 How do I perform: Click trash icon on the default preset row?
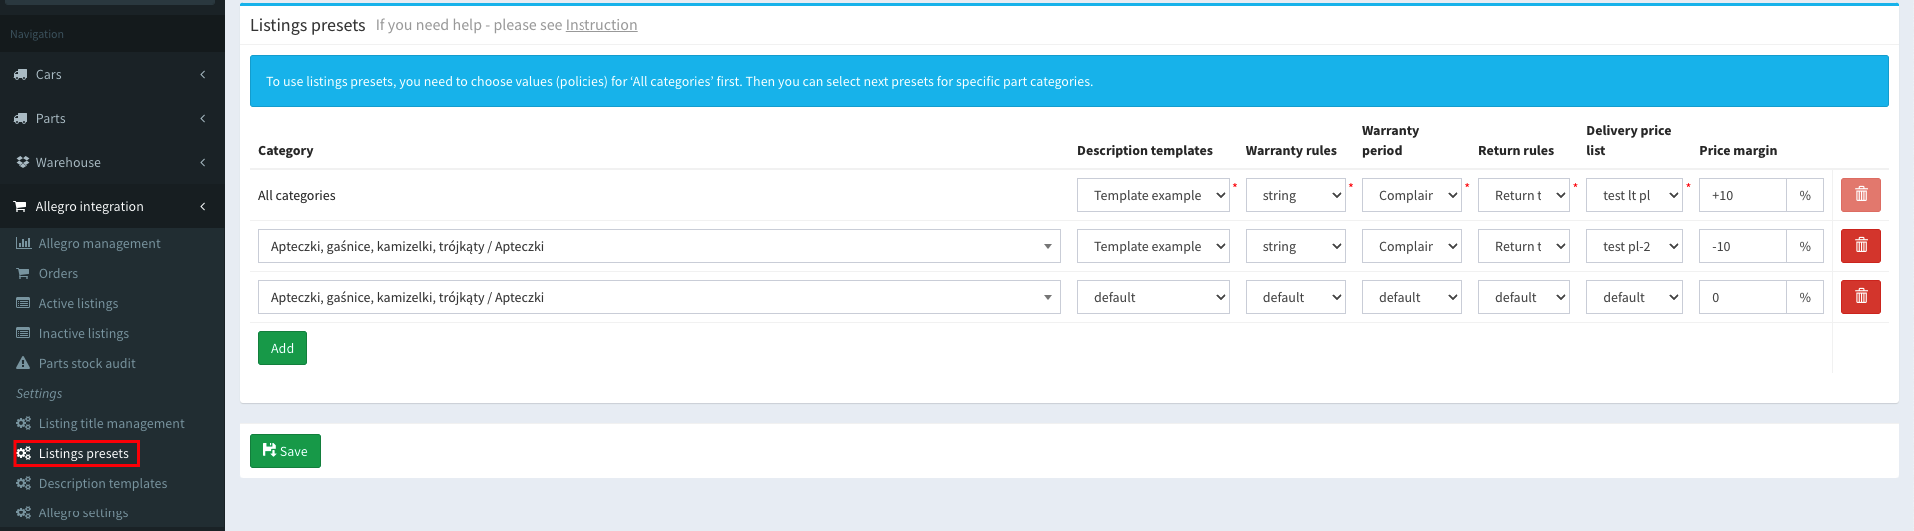1860,297
